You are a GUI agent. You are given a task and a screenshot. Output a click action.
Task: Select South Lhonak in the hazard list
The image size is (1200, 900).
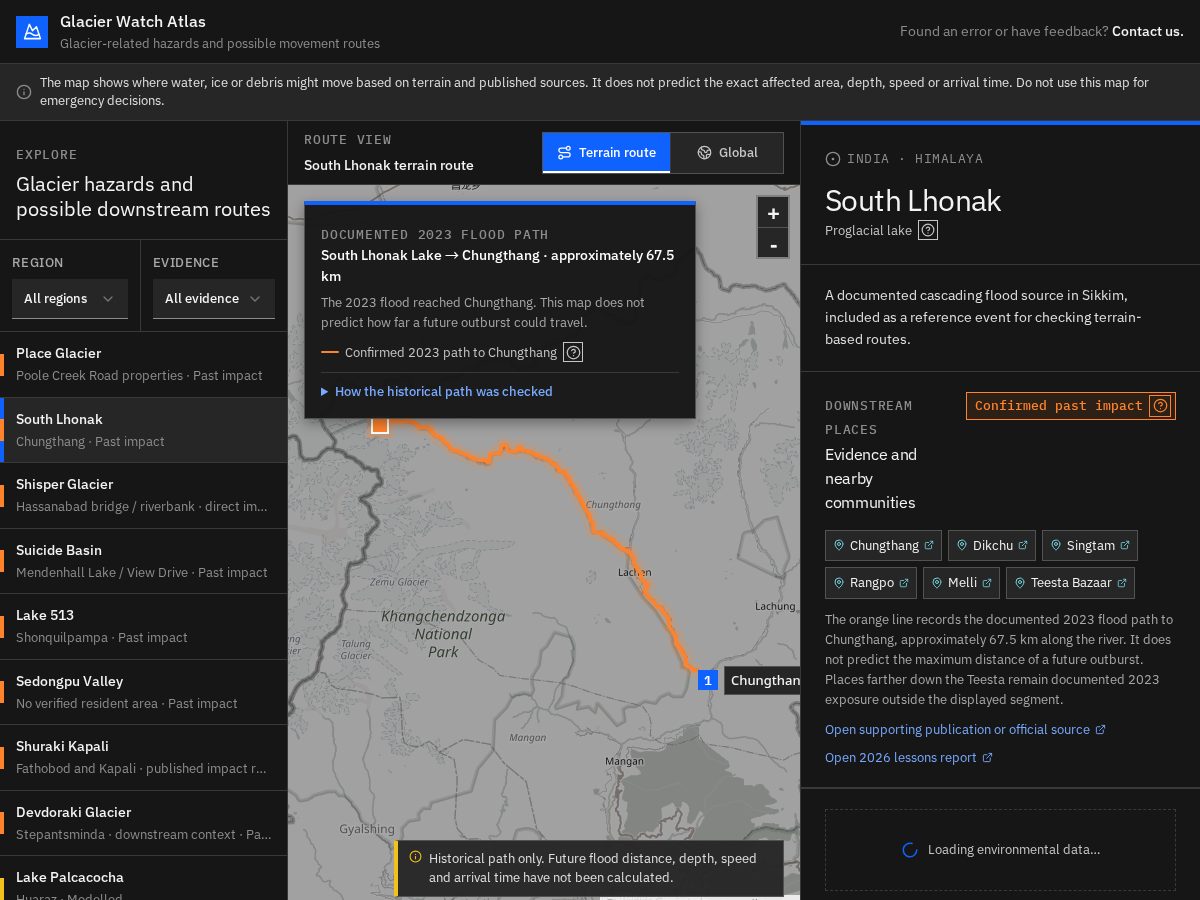143,430
